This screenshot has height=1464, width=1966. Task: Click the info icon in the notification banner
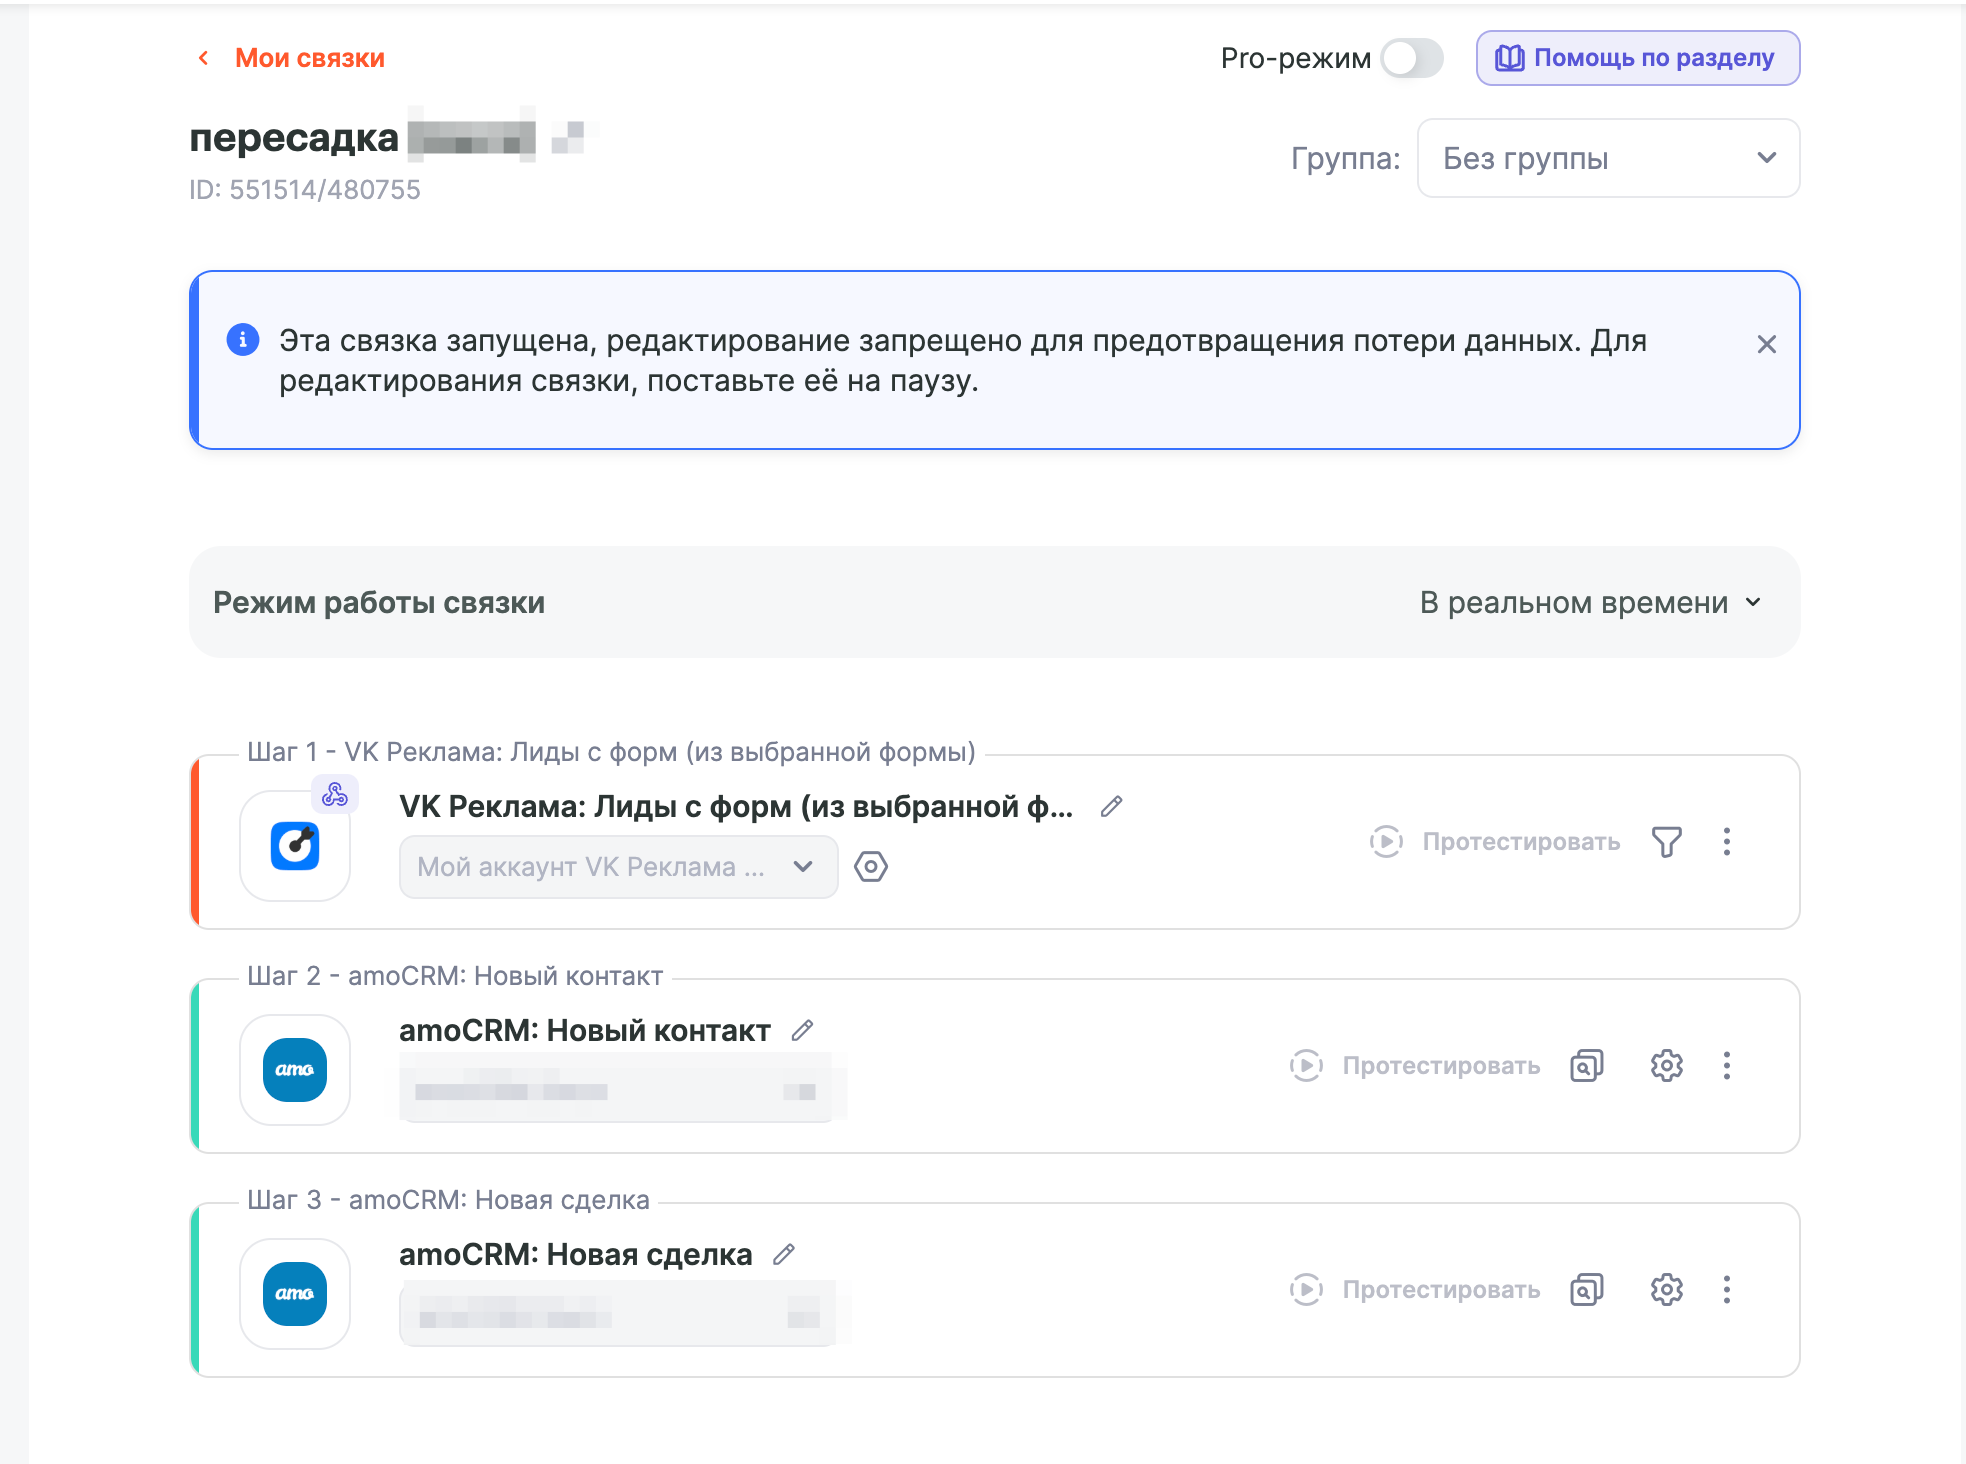point(243,340)
